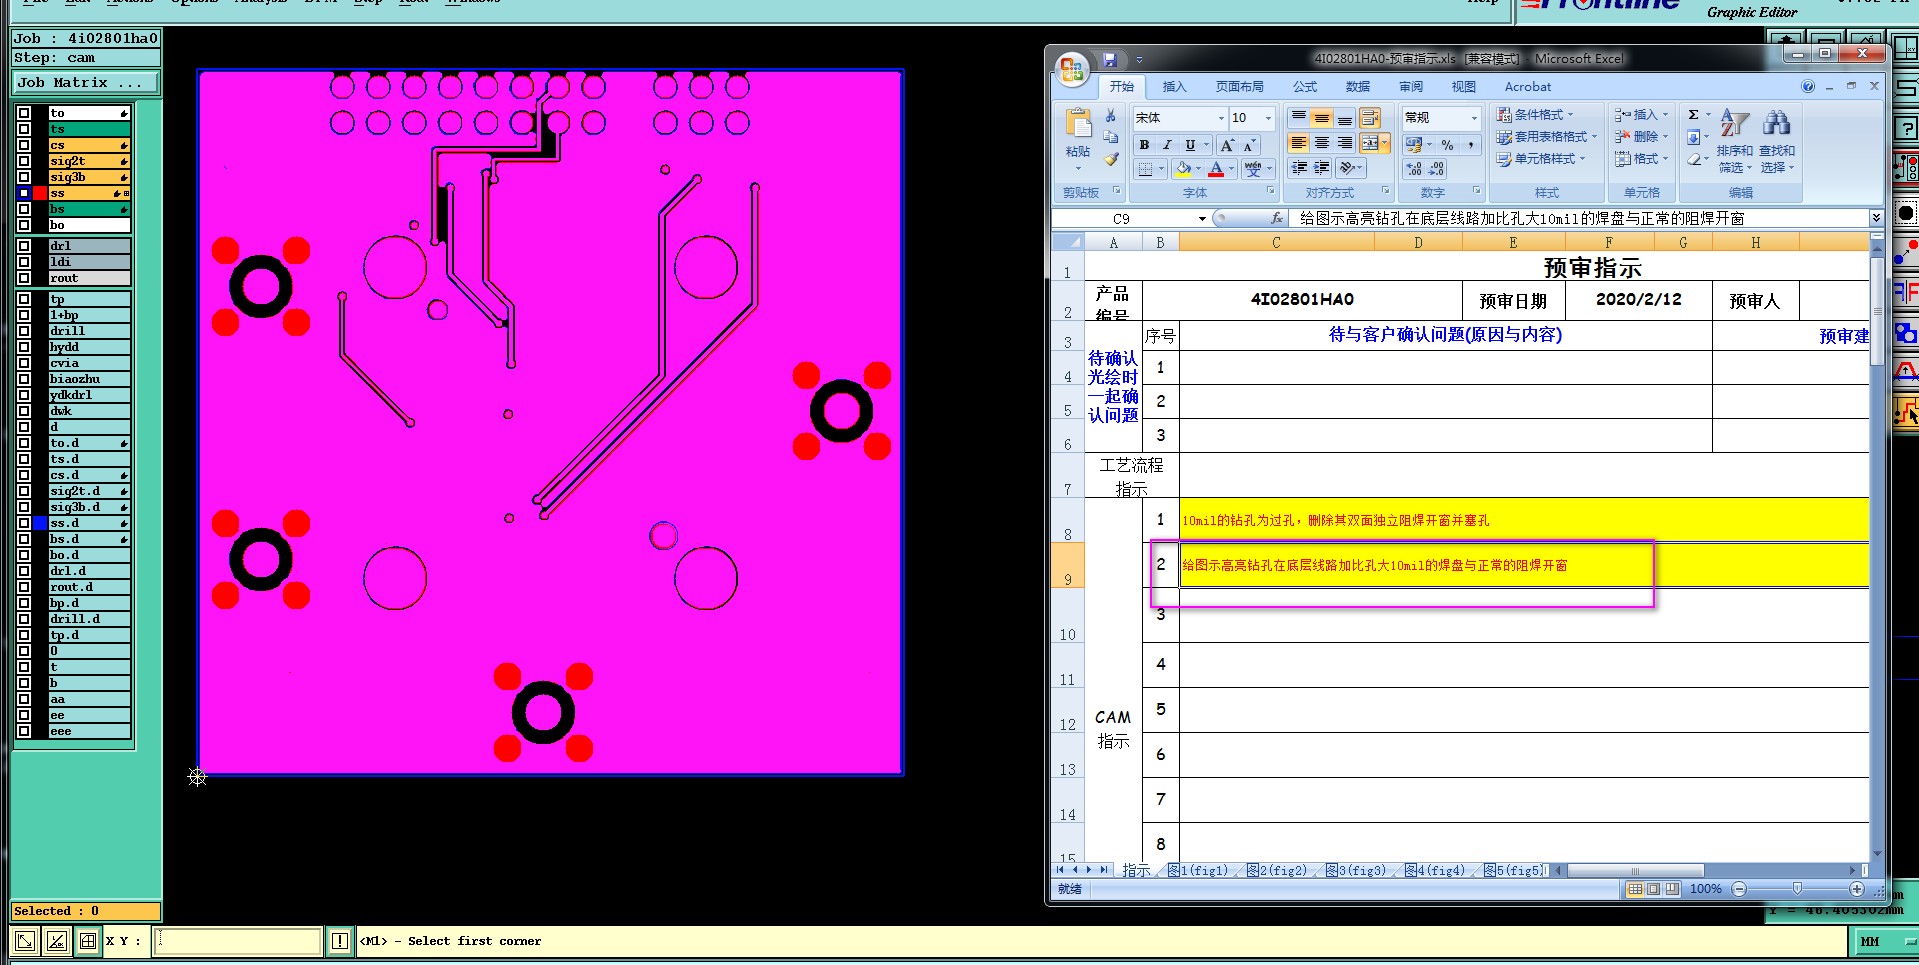Toggle italic formatting in Excel
Screen dimensions: 1919x965
[1166, 145]
